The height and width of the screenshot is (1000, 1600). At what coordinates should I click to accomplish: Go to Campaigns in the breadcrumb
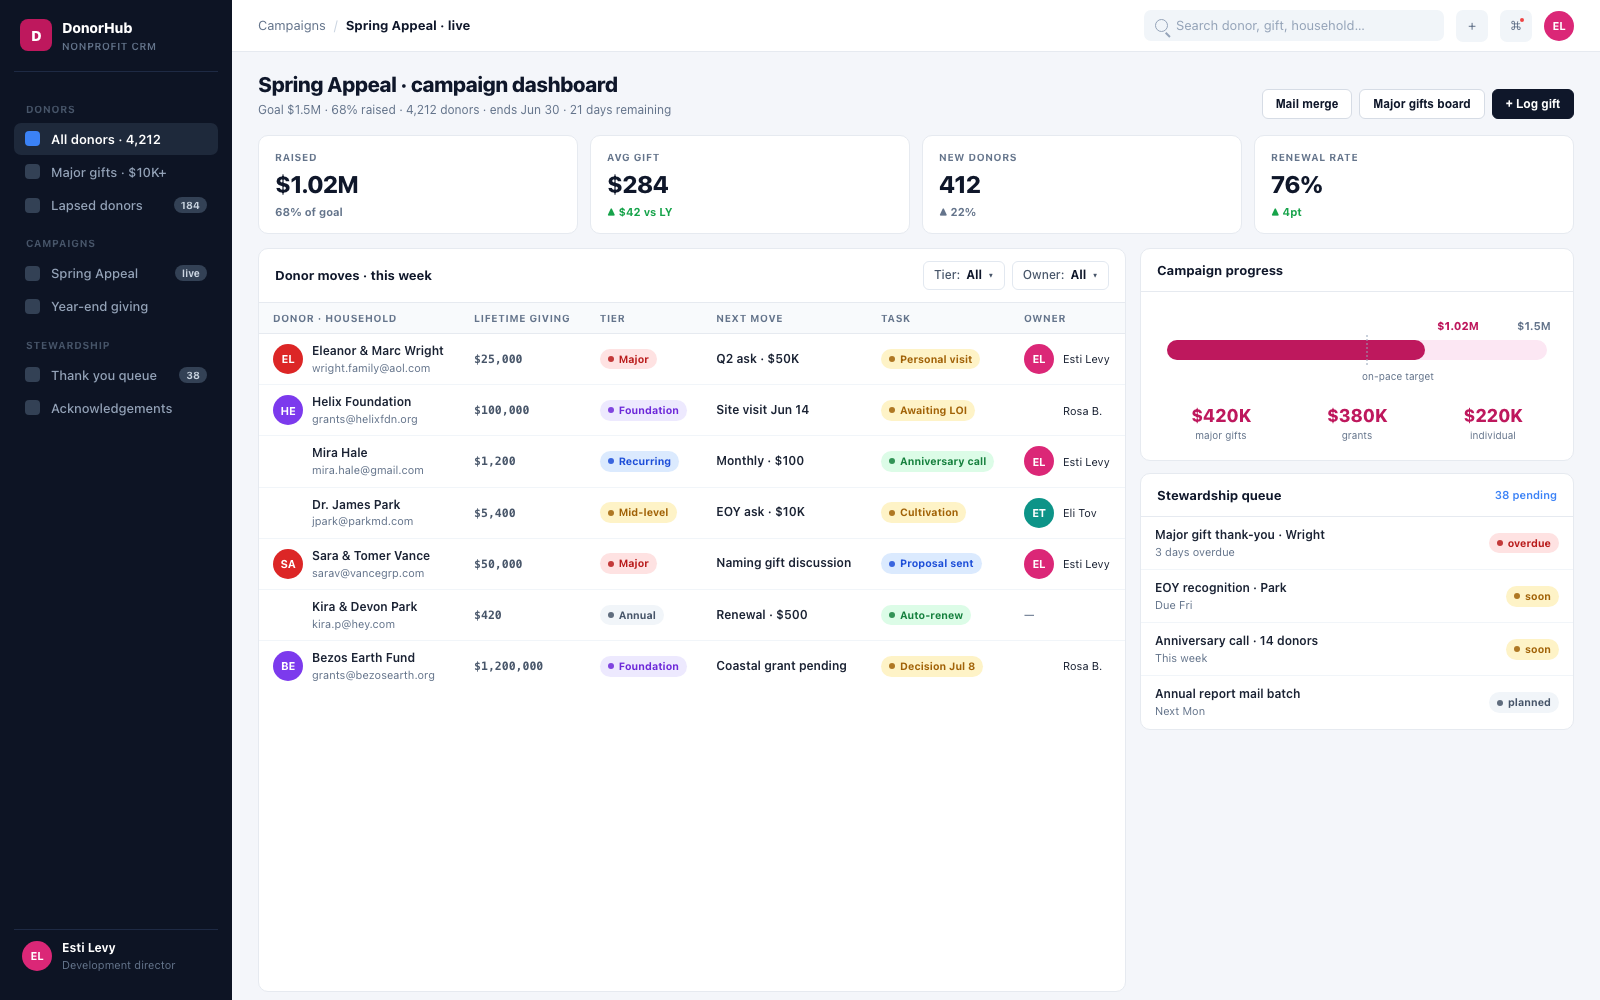click(292, 26)
